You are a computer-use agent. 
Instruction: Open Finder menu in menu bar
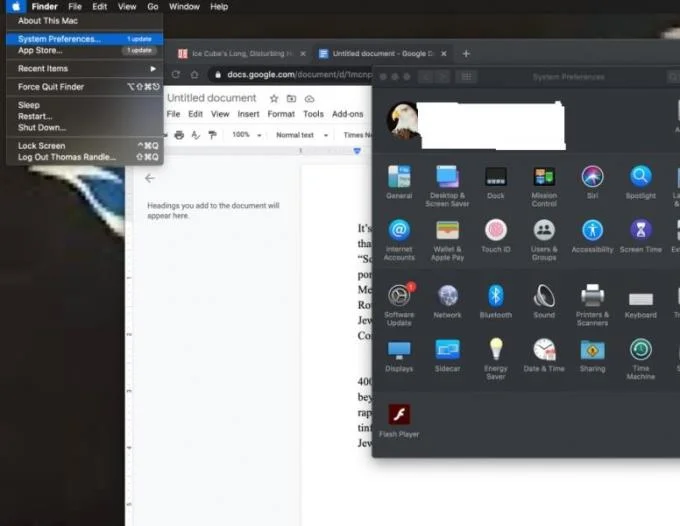45,7
